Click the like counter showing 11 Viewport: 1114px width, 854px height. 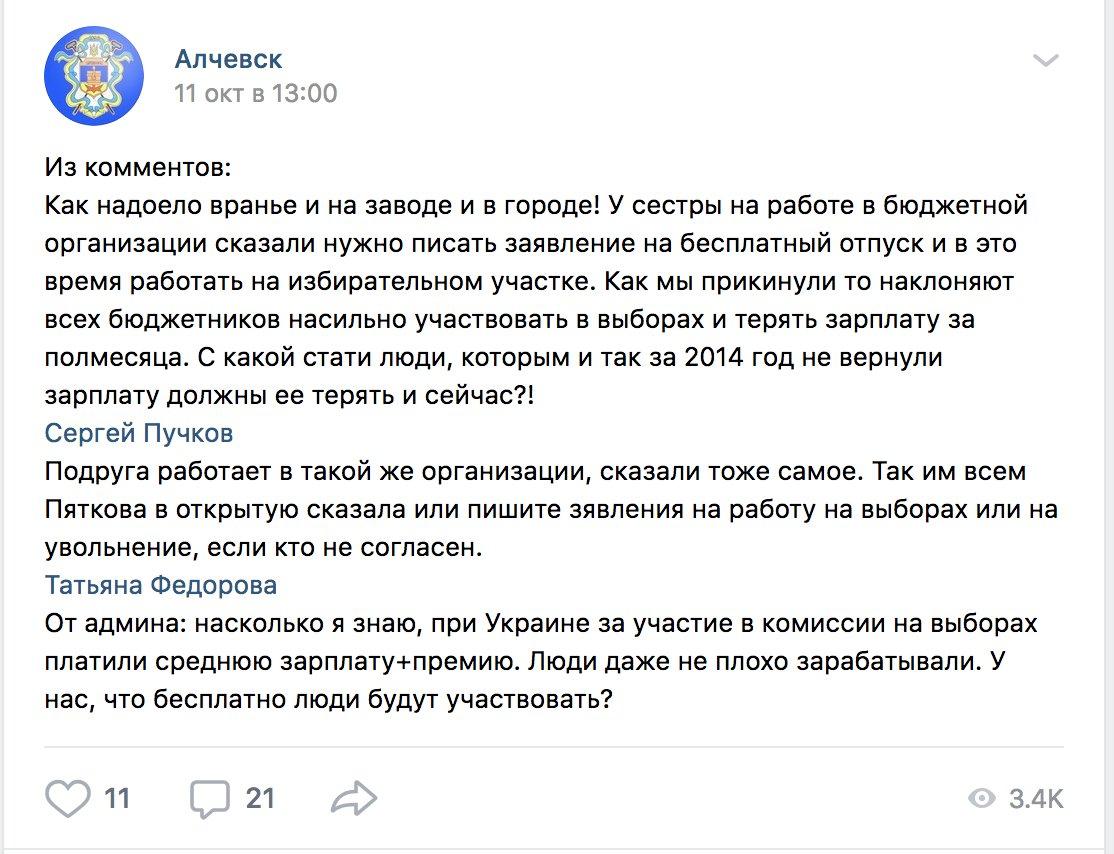117,799
